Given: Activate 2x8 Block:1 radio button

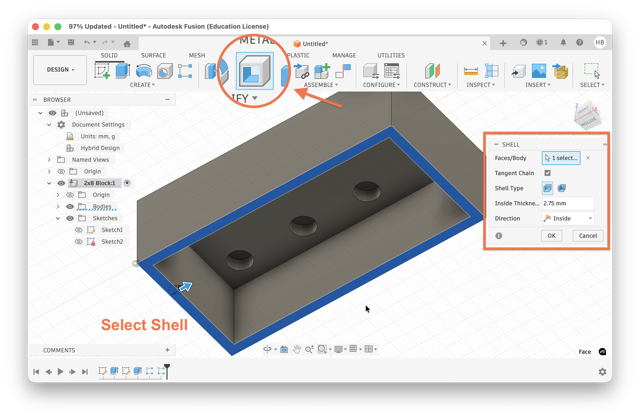Looking at the screenshot, I should coord(127,183).
